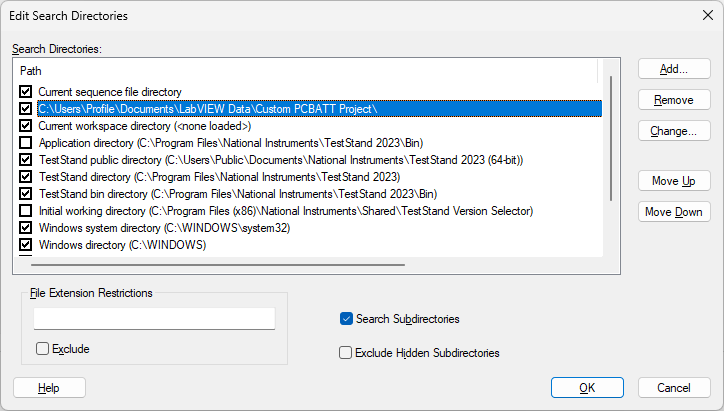Tick the Exclude extension checkbox
This screenshot has height=411, width=724.
(x=42, y=349)
